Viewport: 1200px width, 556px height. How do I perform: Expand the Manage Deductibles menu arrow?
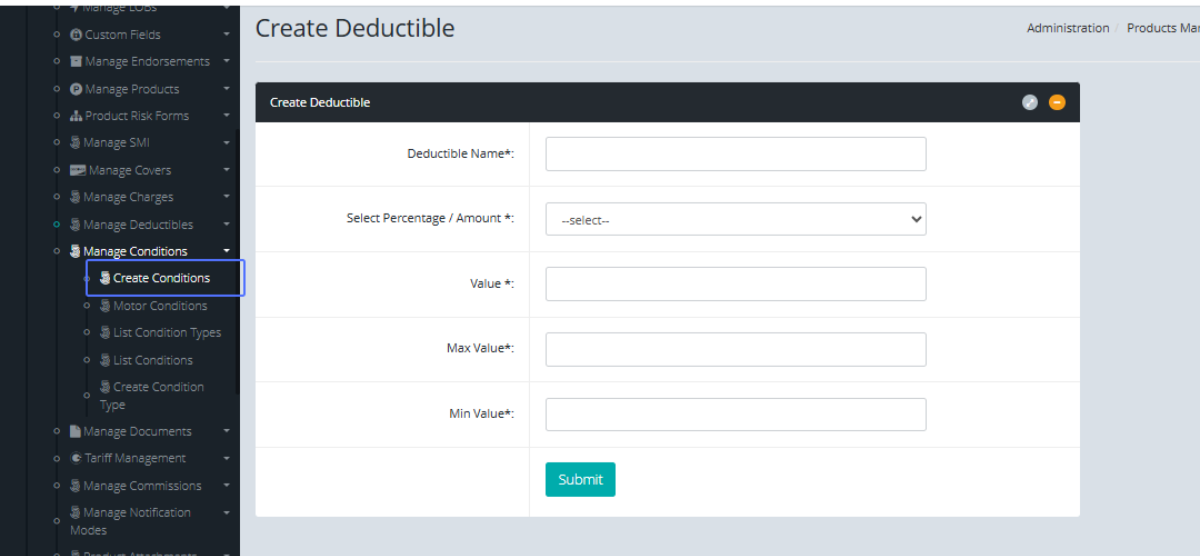227,225
